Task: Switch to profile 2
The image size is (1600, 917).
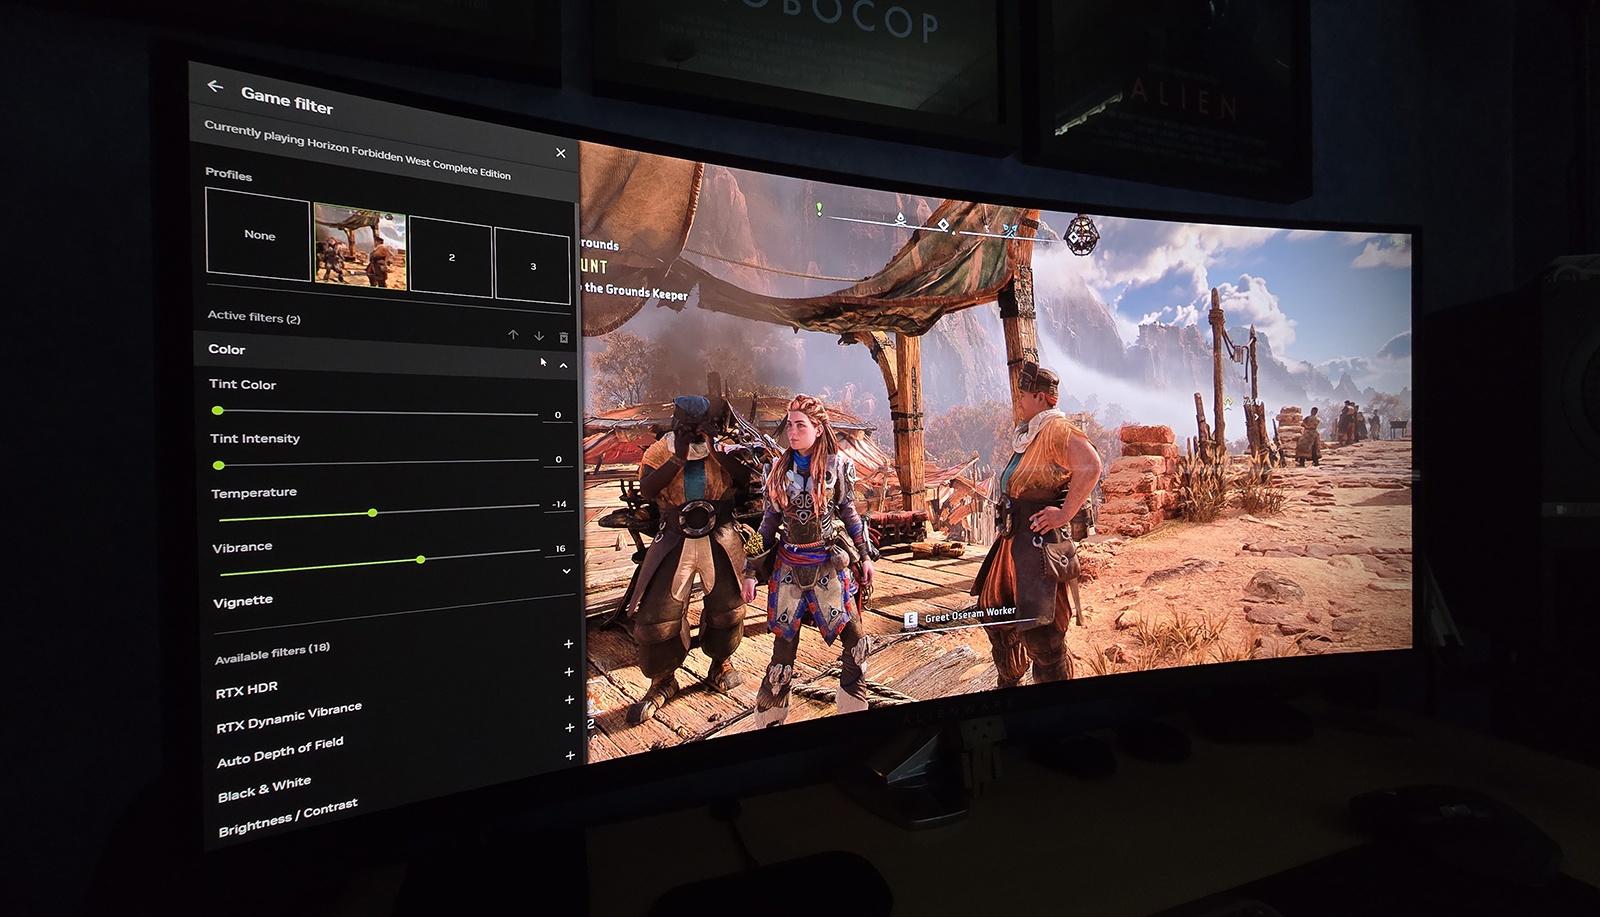Action: pos(451,258)
